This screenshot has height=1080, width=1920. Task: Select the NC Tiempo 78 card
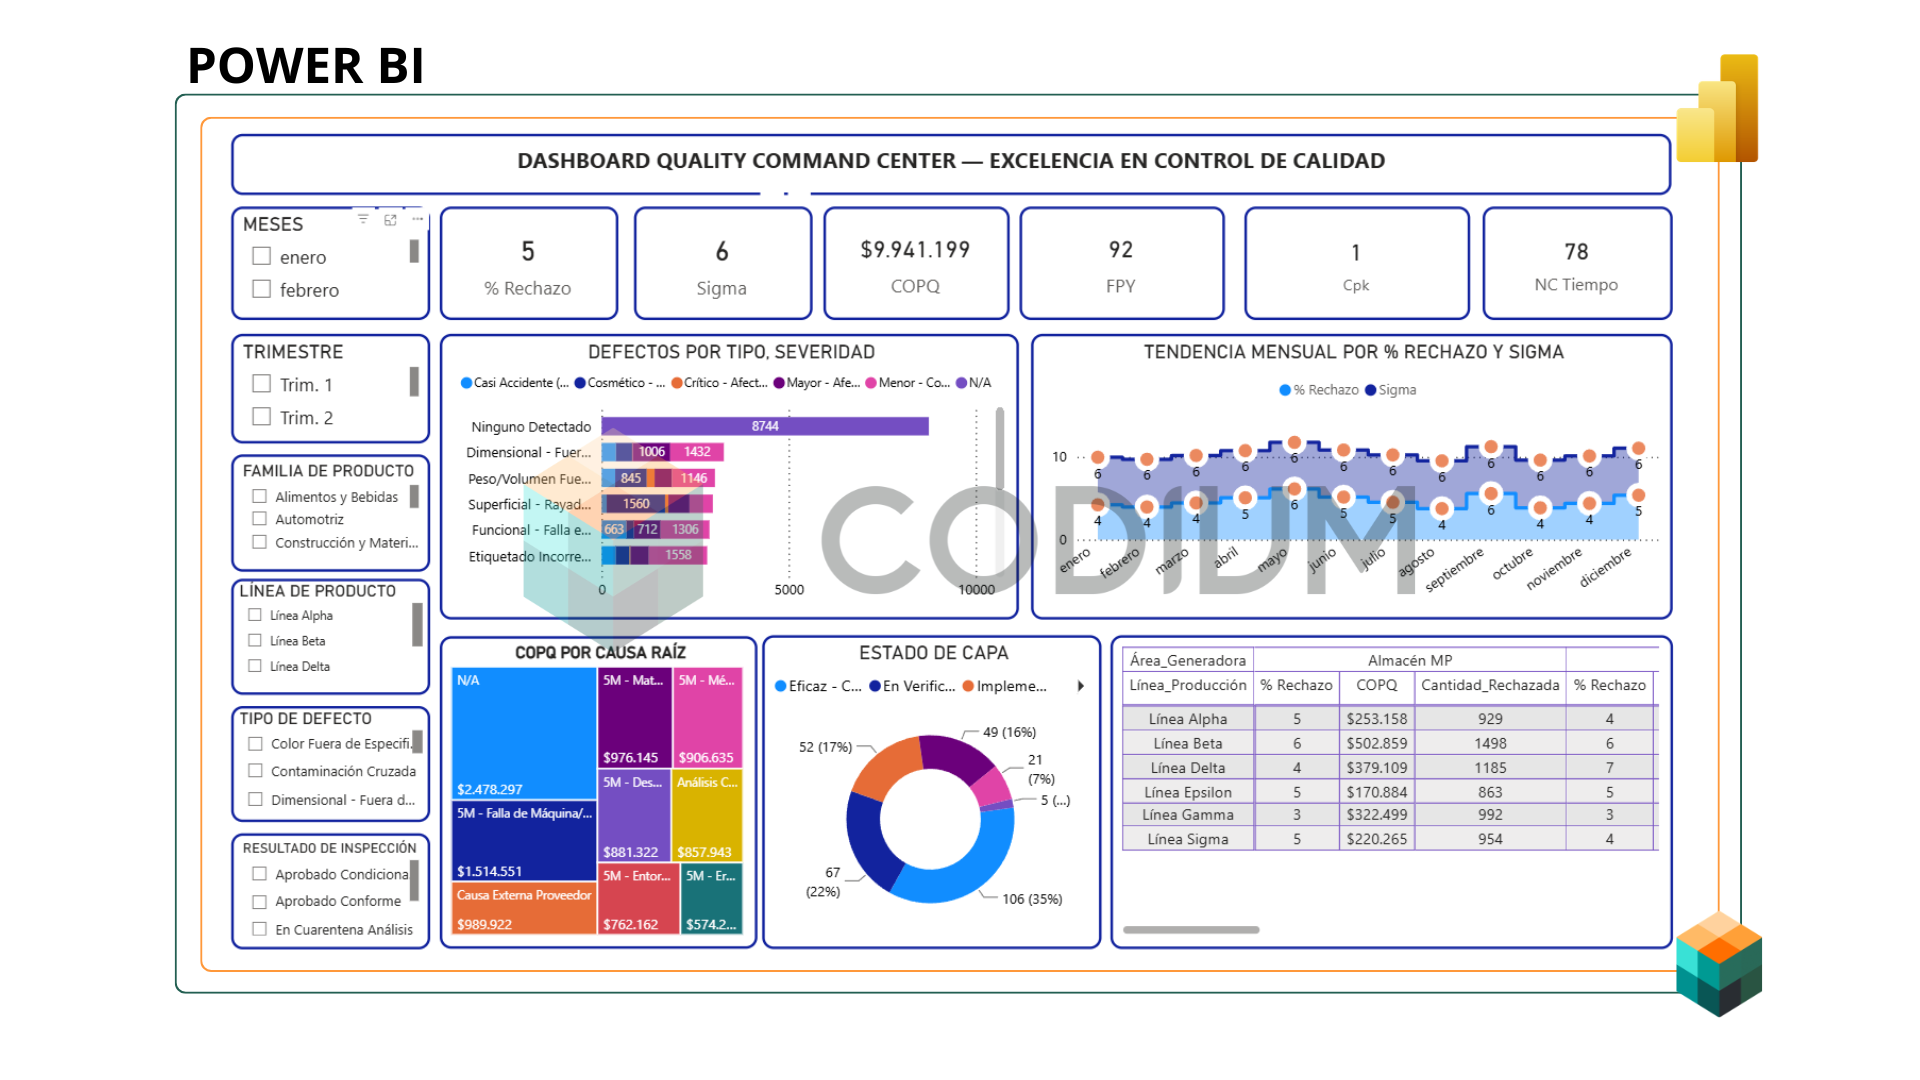pos(1577,263)
